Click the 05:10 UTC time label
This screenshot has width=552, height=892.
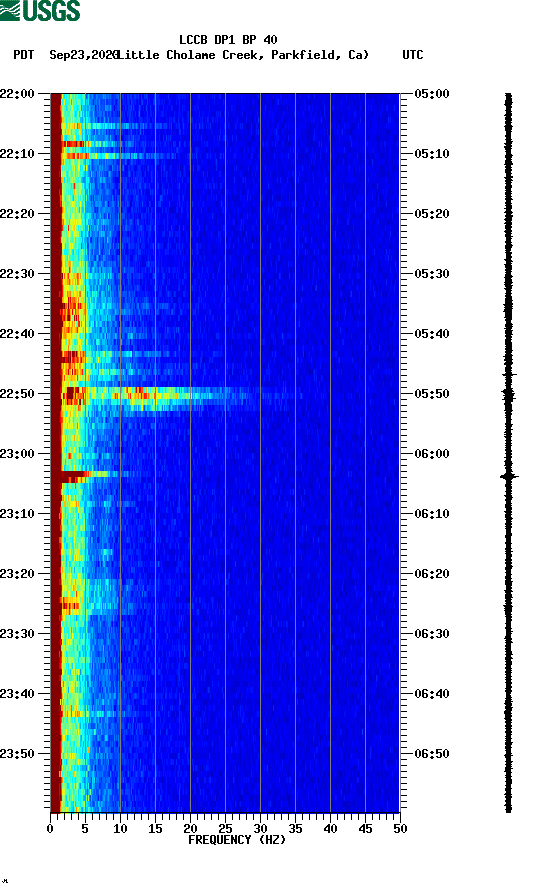click(x=432, y=154)
